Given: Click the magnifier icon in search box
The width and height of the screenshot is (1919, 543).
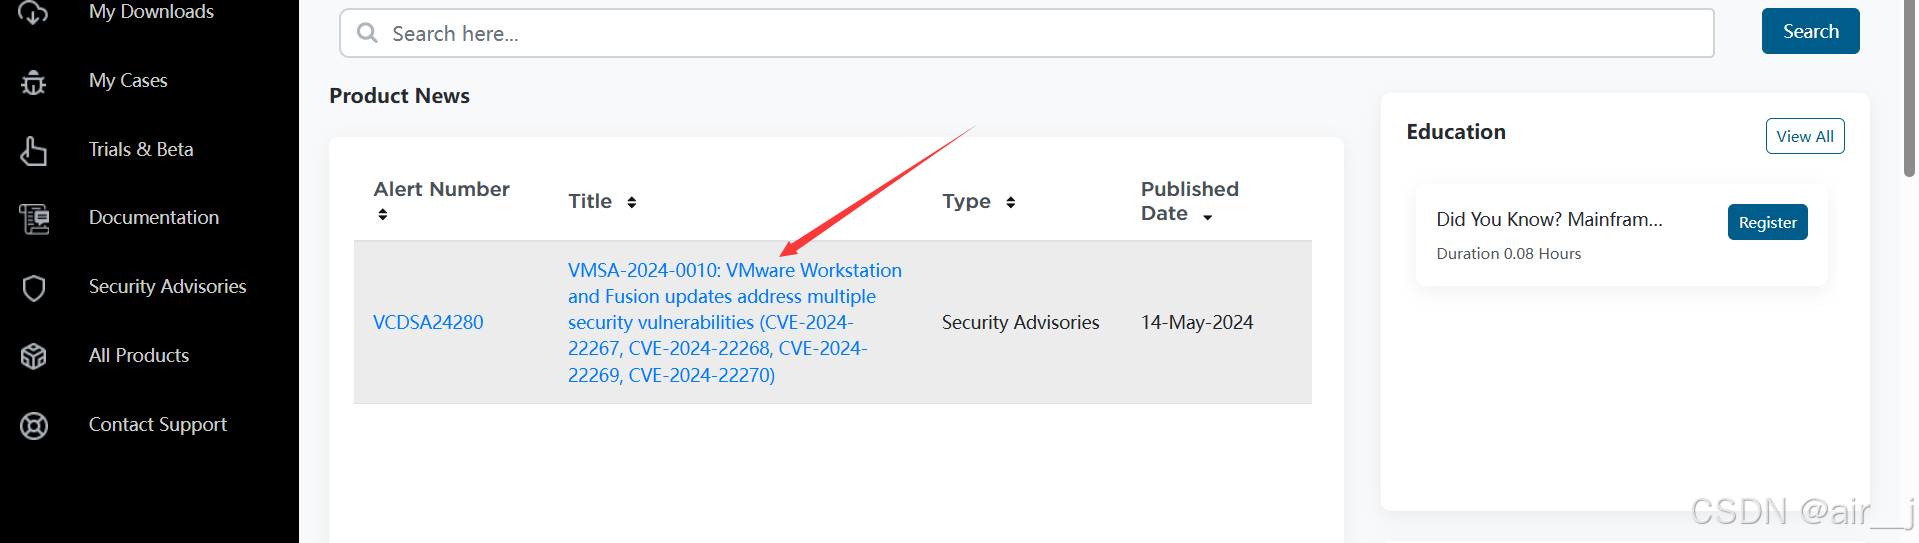Looking at the screenshot, I should coord(367,33).
